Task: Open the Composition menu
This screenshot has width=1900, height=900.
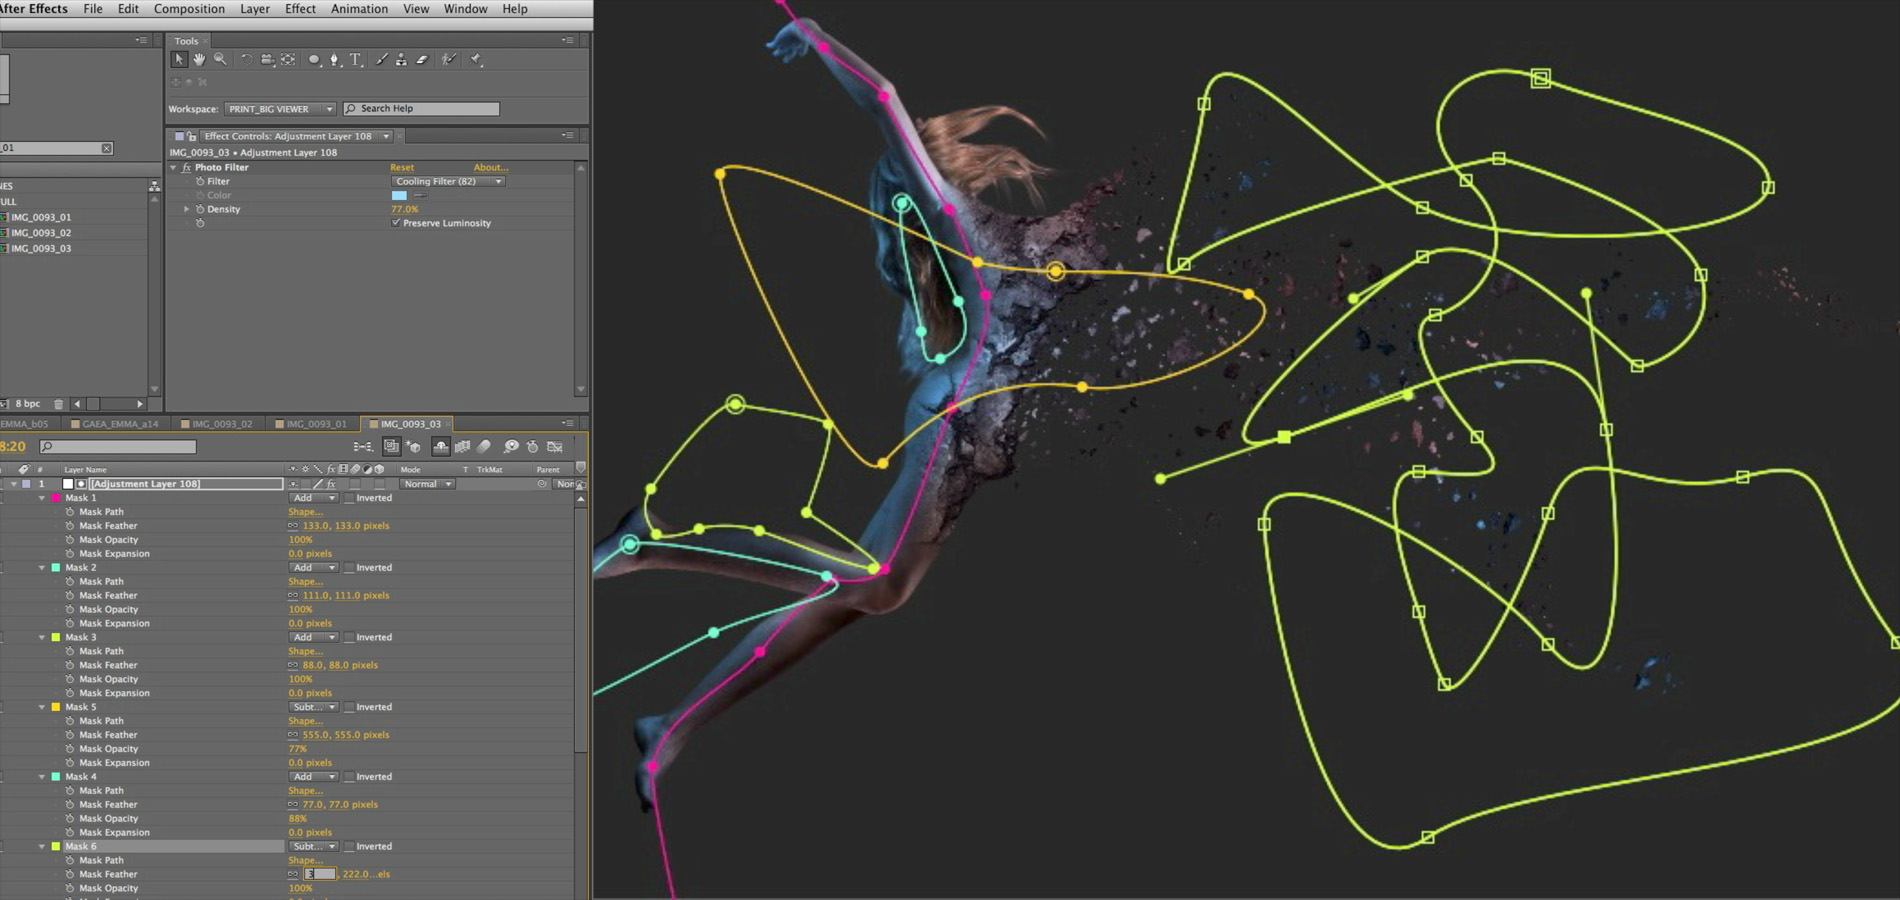Action: 189,9
